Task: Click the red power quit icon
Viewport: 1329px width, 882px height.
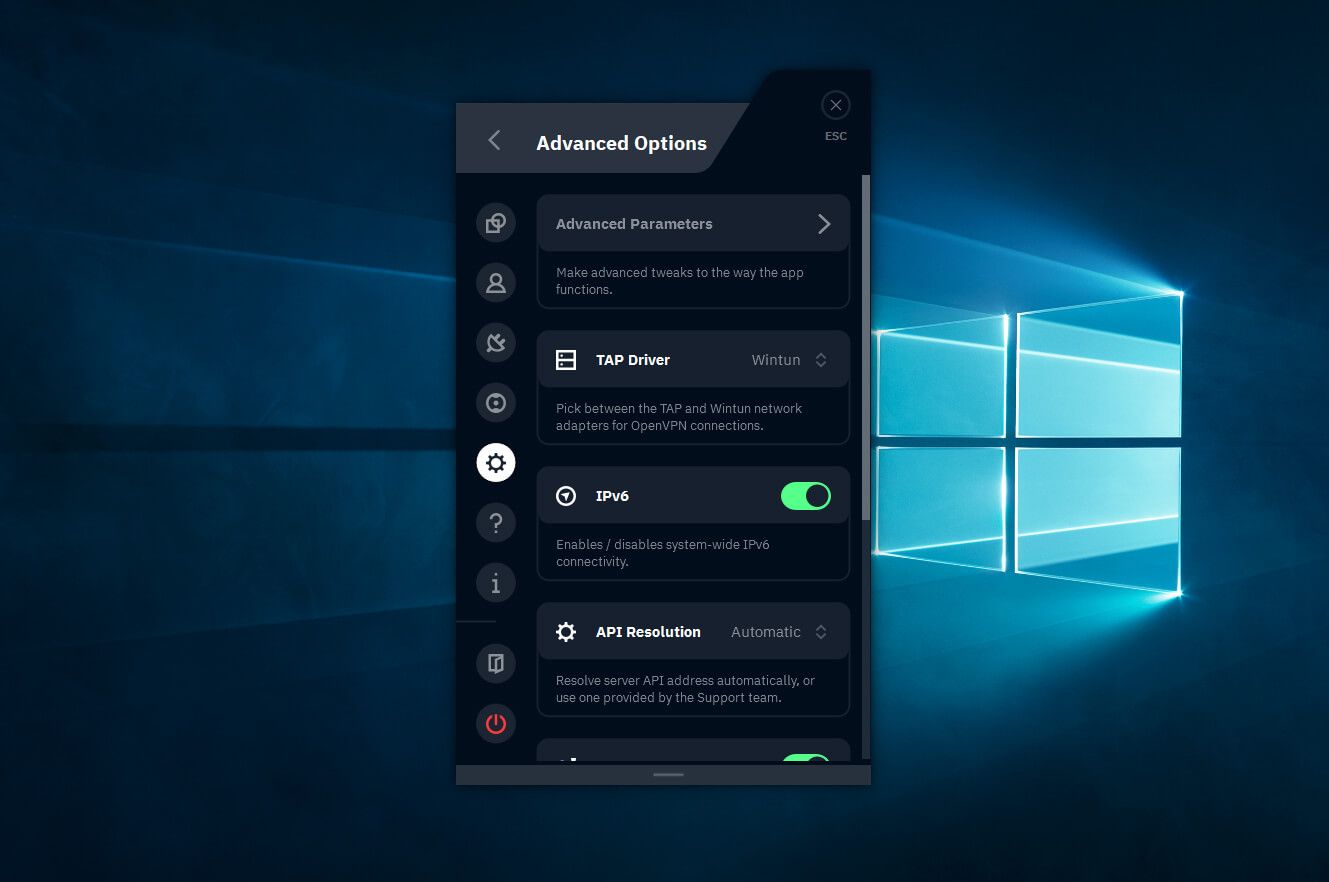Action: click(496, 723)
